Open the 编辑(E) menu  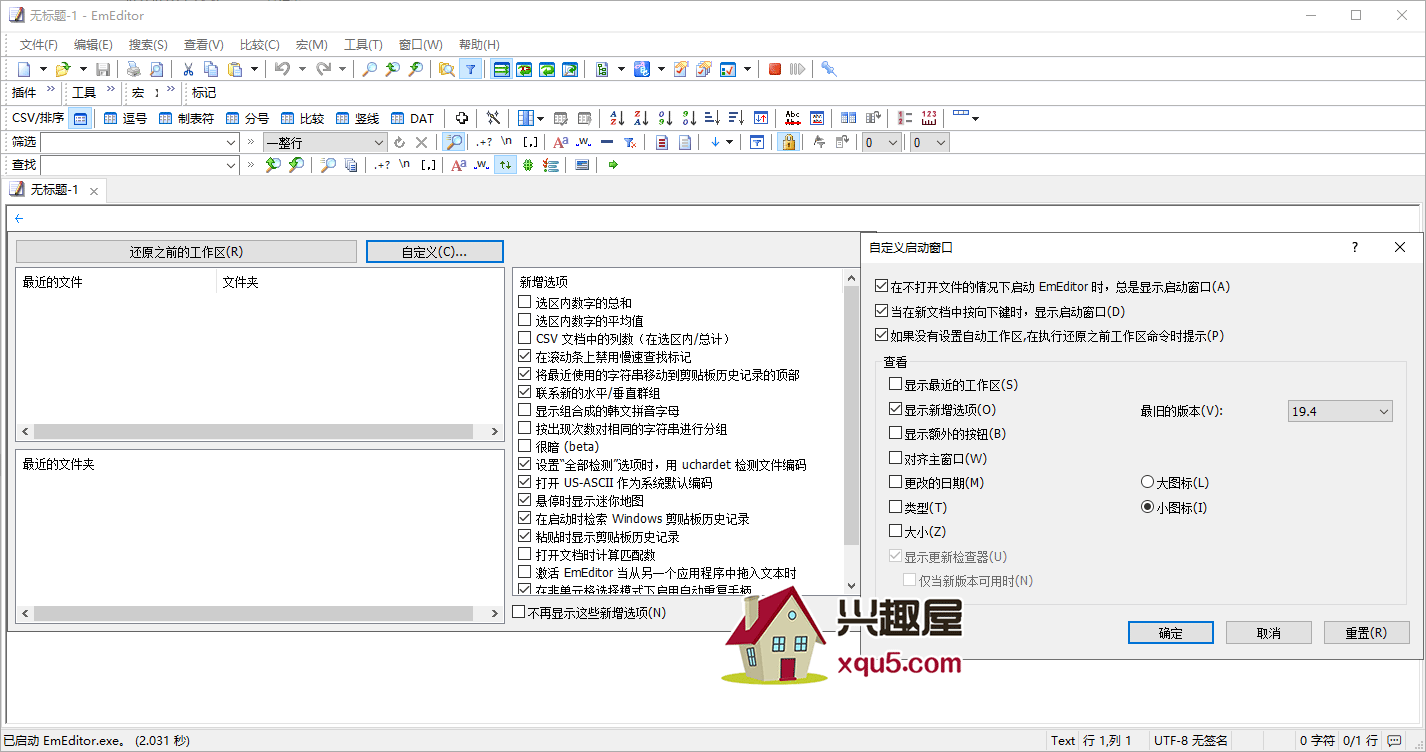click(93, 45)
